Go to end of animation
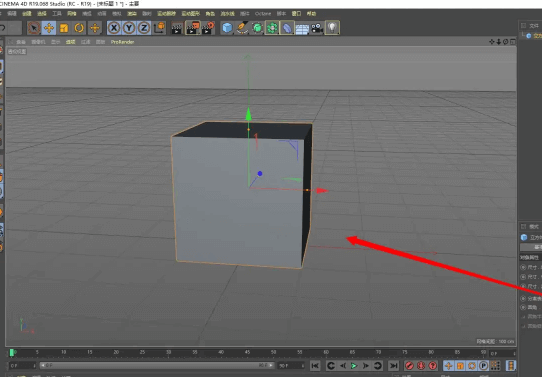This screenshot has width=542, height=377. (x=393, y=365)
